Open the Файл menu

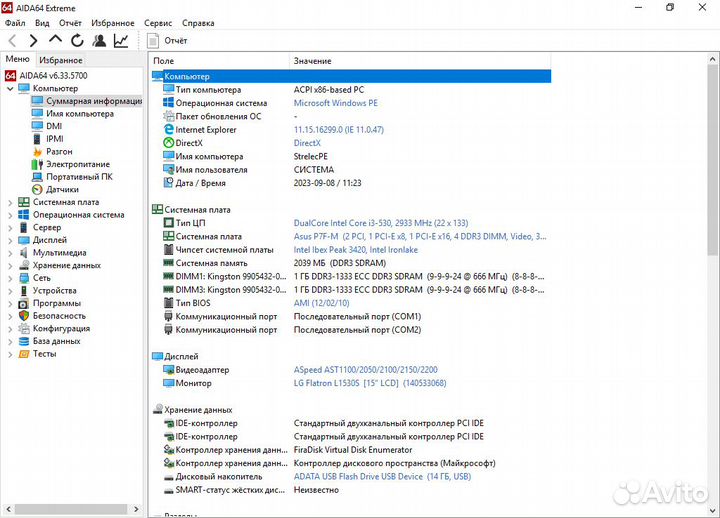(15, 22)
